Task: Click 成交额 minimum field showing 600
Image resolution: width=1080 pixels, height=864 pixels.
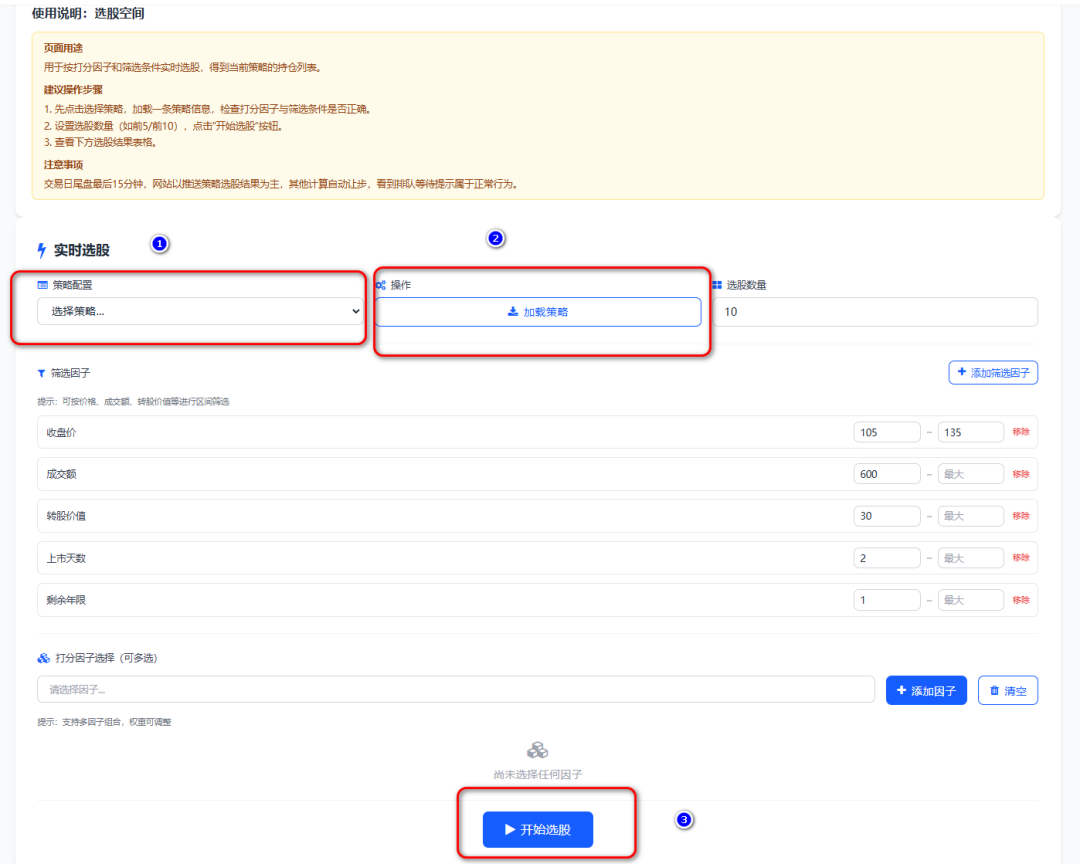Action: click(886, 474)
